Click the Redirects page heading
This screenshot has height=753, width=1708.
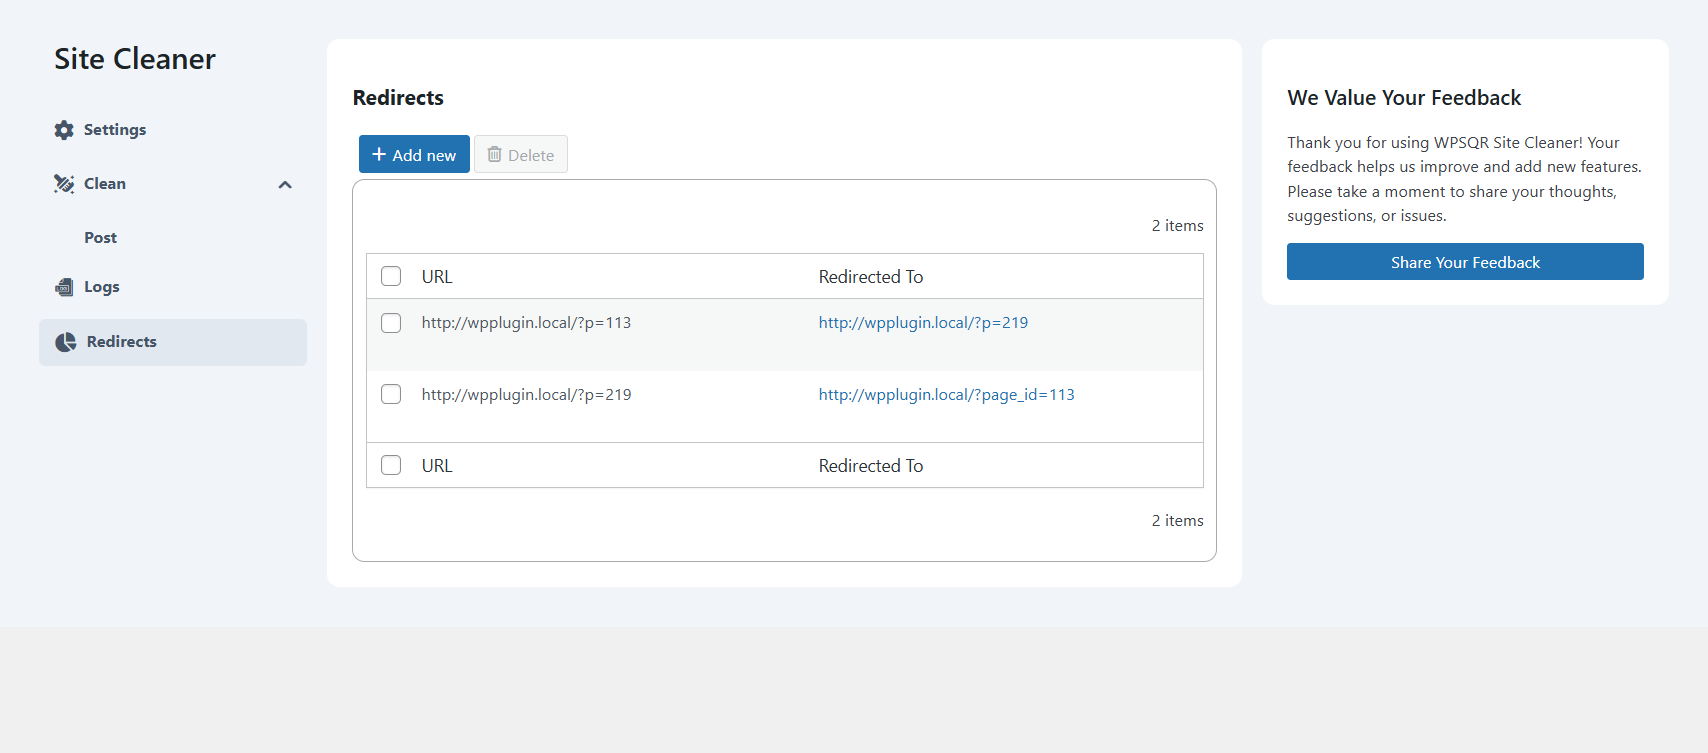pos(398,98)
